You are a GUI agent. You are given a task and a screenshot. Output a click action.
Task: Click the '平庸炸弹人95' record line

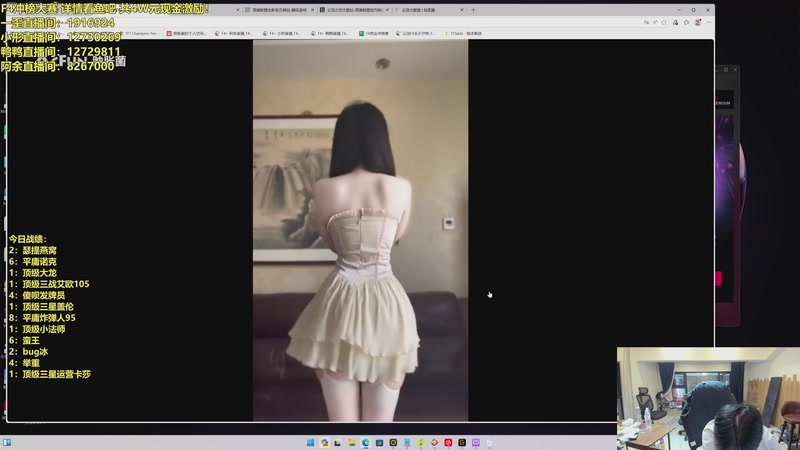point(42,317)
